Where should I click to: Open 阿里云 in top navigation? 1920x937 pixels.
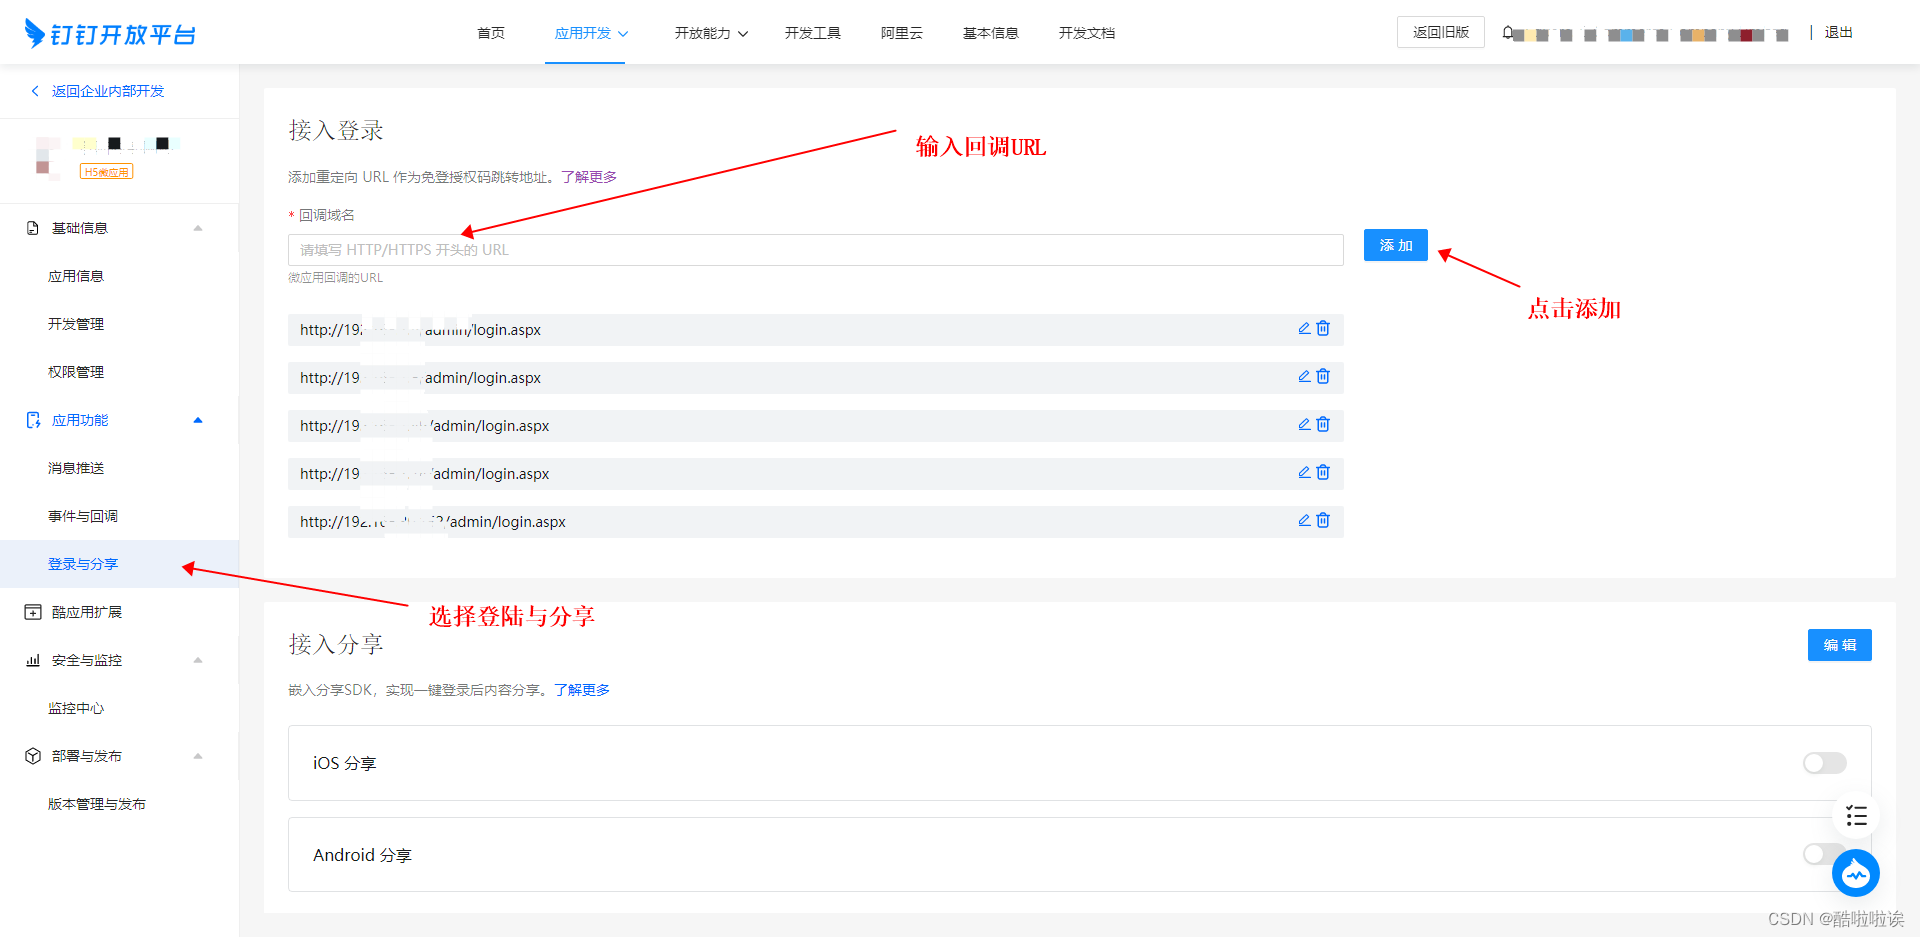[902, 33]
